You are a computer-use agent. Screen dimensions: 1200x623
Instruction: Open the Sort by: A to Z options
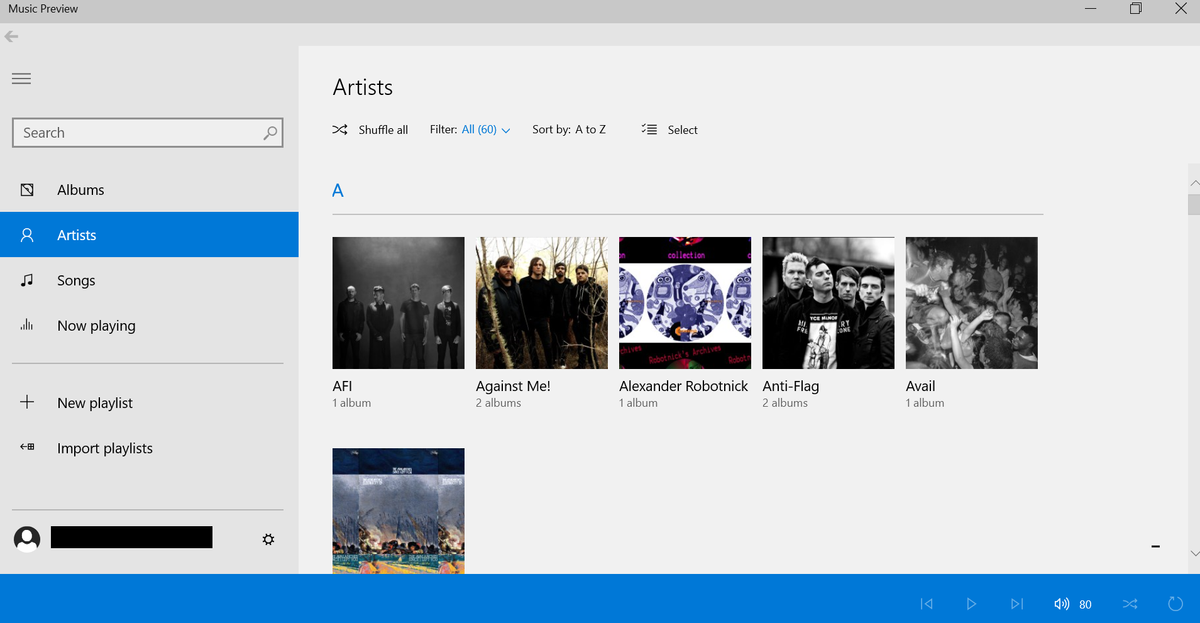pyautogui.click(x=569, y=129)
